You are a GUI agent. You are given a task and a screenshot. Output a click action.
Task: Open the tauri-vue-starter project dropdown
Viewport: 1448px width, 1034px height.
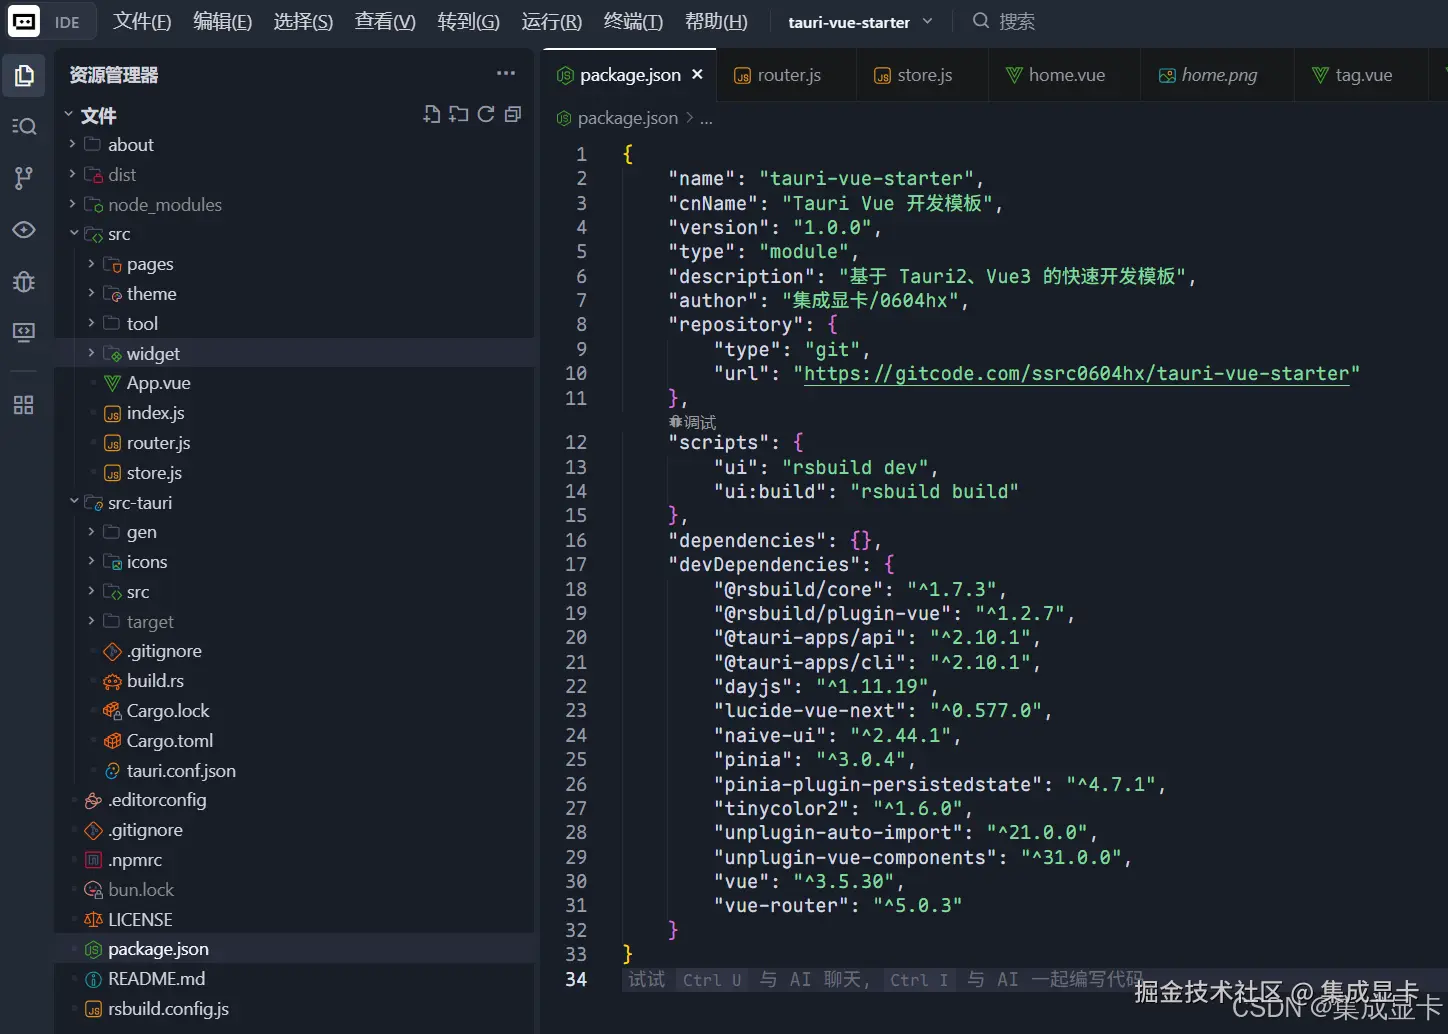[x=860, y=22]
